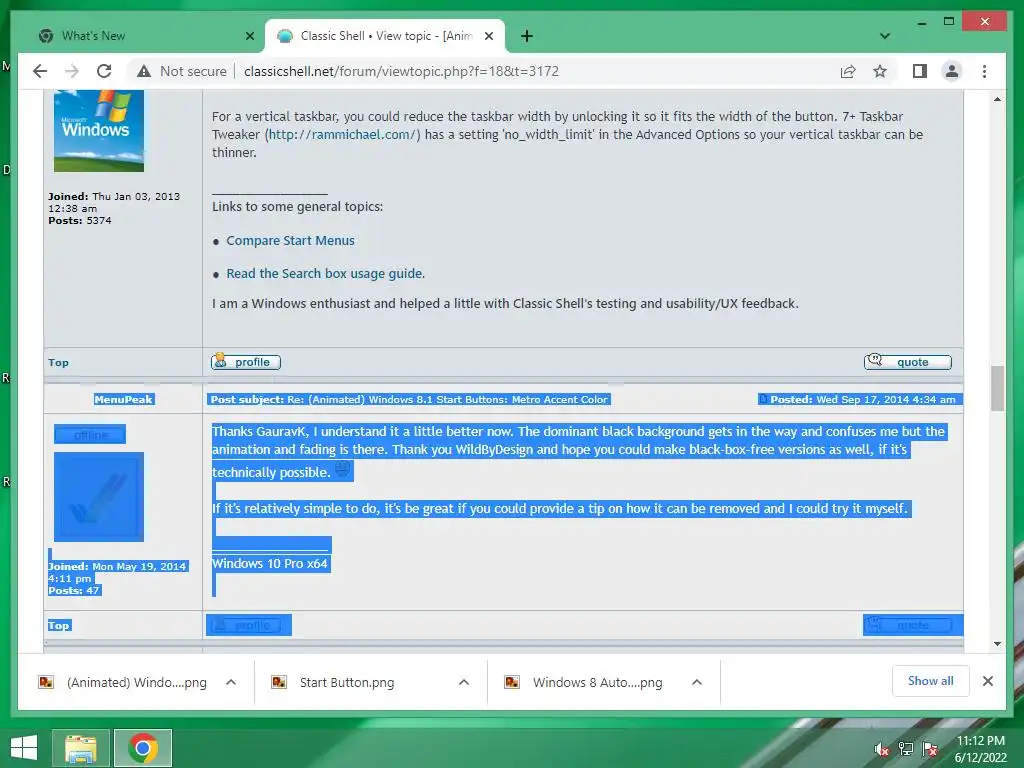Click MenuPeak's profile button
Screen dimensions: 1024x768
[248, 625]
